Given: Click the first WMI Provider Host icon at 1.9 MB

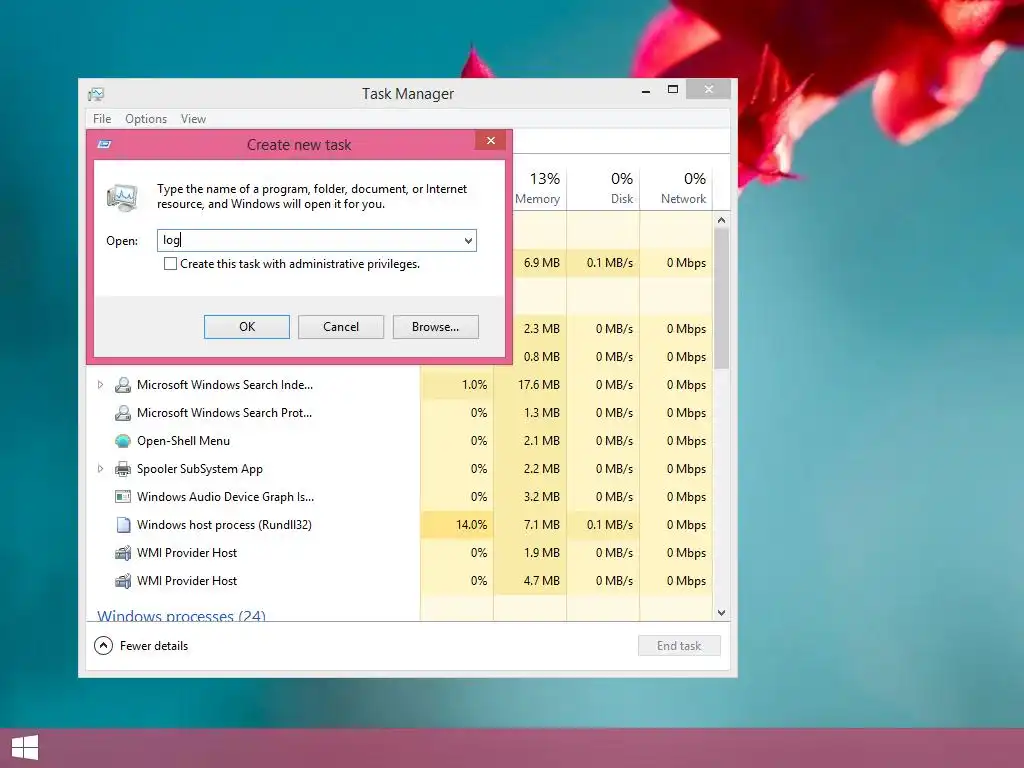Looking at the screenshot, I should [x=123, y=553].
